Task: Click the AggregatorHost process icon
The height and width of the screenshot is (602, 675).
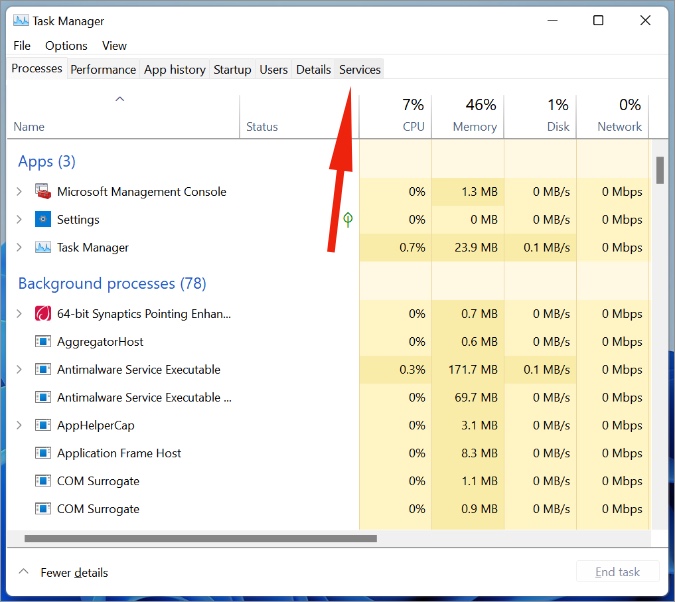Action: click(x=43, y=341)
